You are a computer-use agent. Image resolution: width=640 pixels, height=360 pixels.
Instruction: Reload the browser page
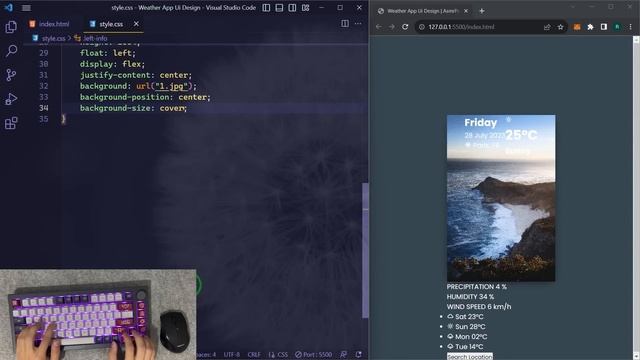pos(405,27)
